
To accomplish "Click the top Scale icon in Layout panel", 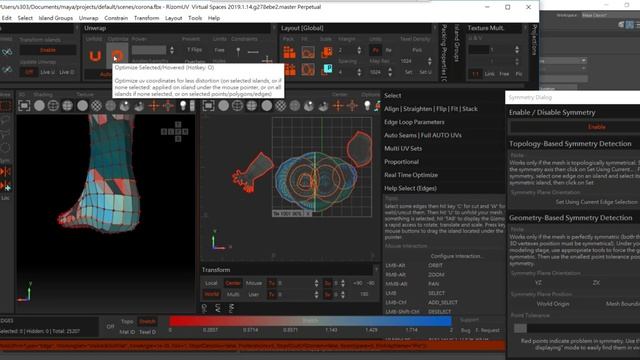I will 327,52.
